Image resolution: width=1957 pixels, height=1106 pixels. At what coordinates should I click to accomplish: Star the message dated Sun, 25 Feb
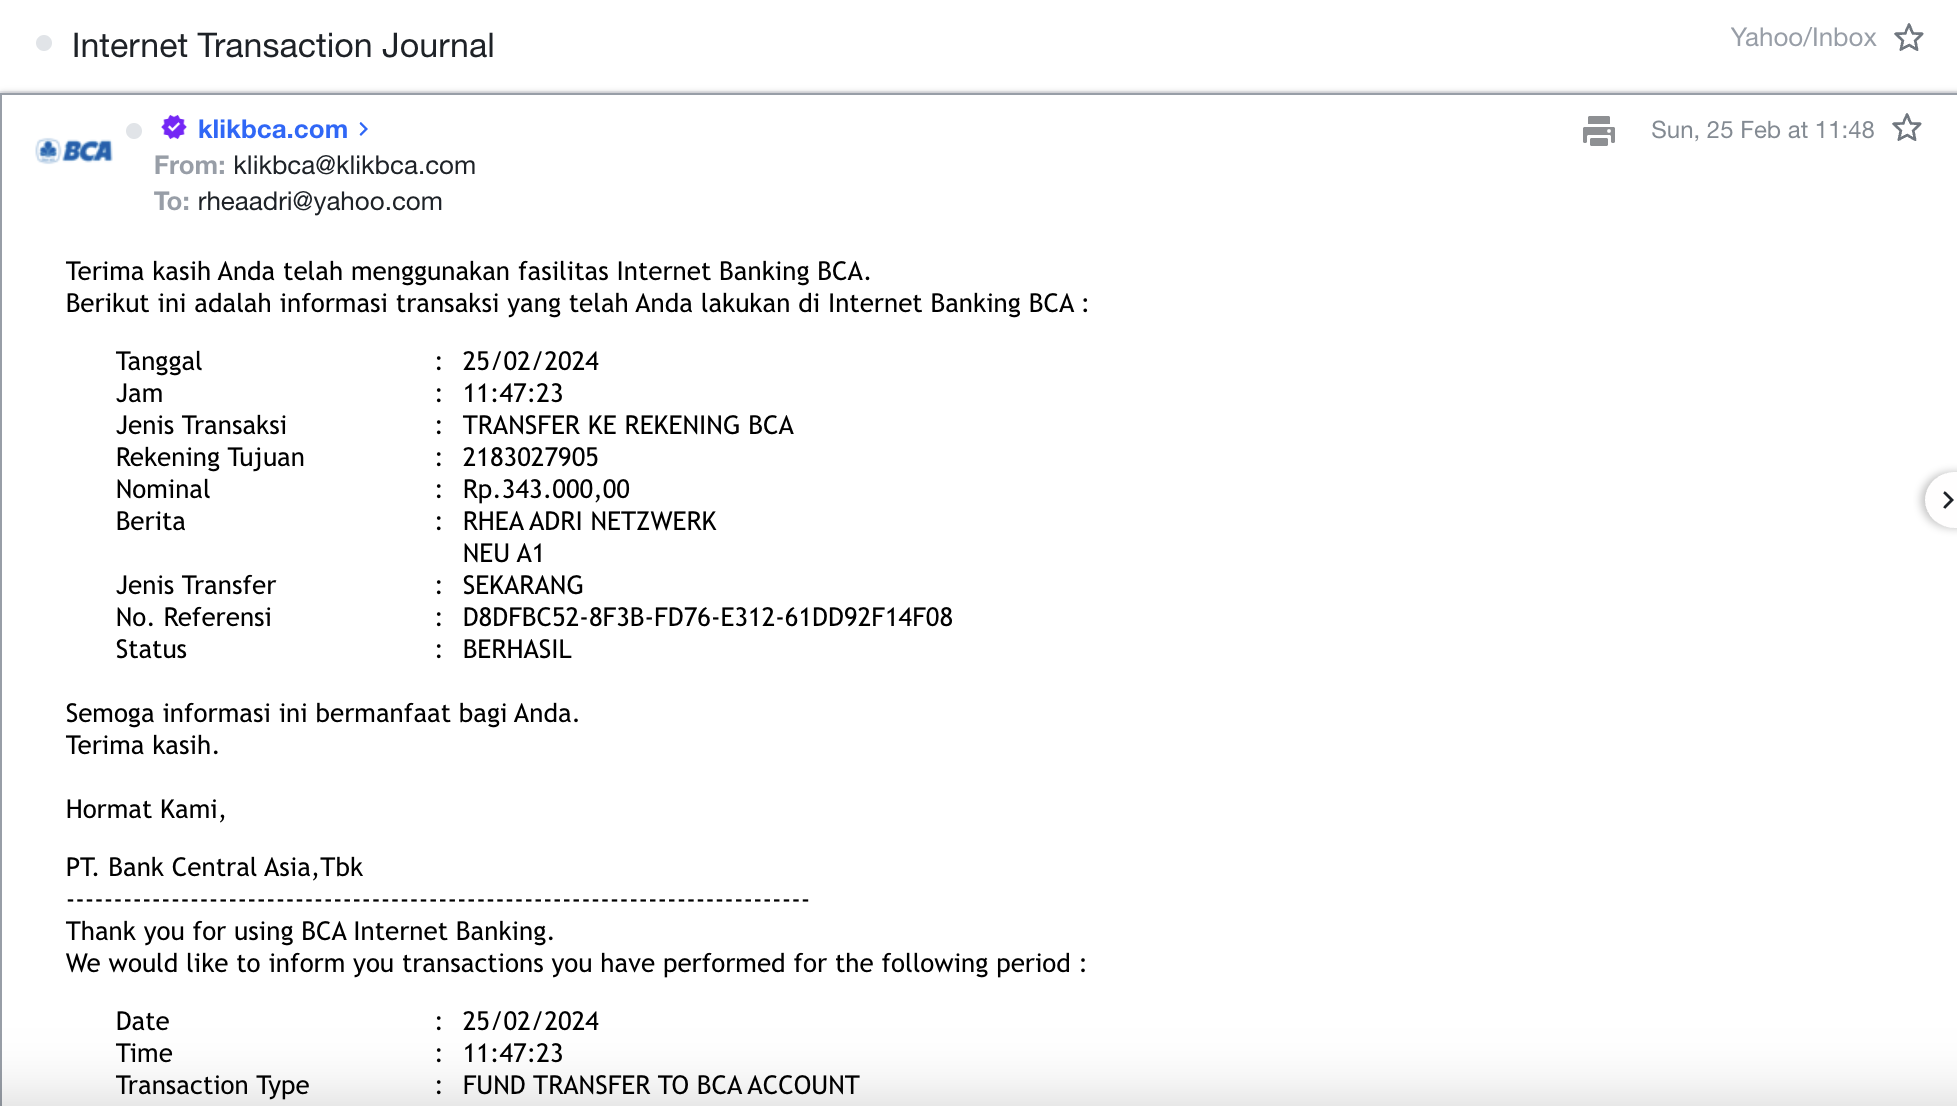(x=1907, y=129)
